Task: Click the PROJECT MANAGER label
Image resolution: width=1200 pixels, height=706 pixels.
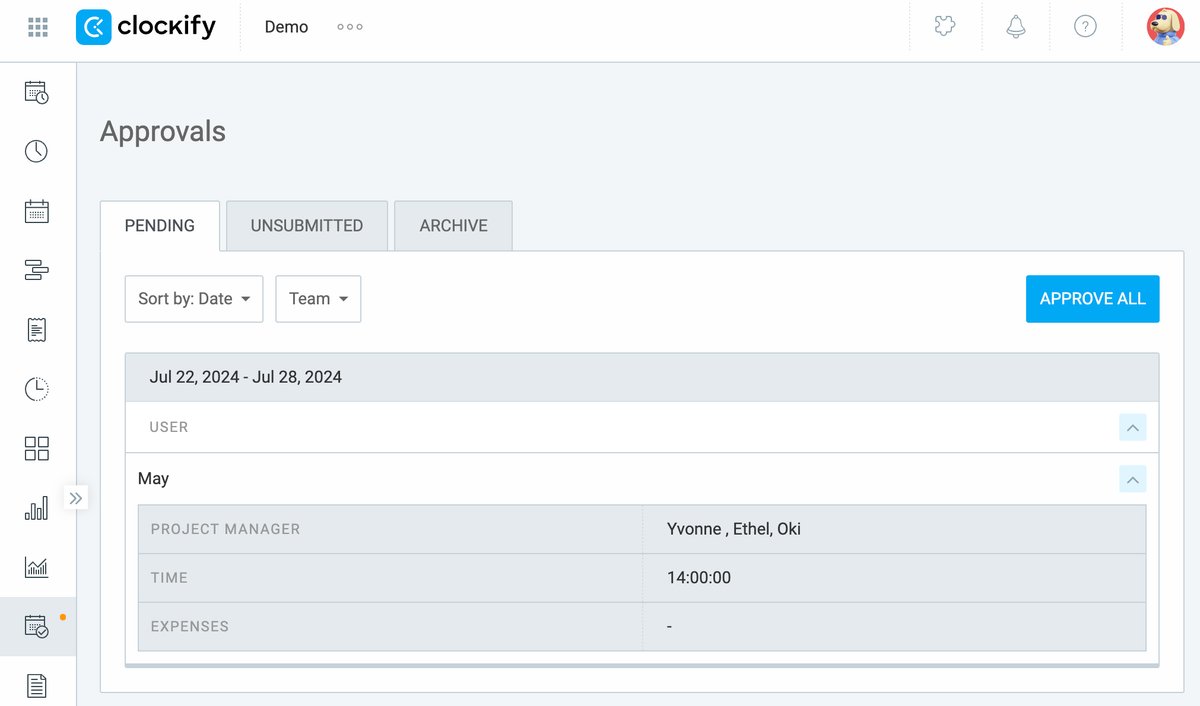Action: tap(225, 529)
